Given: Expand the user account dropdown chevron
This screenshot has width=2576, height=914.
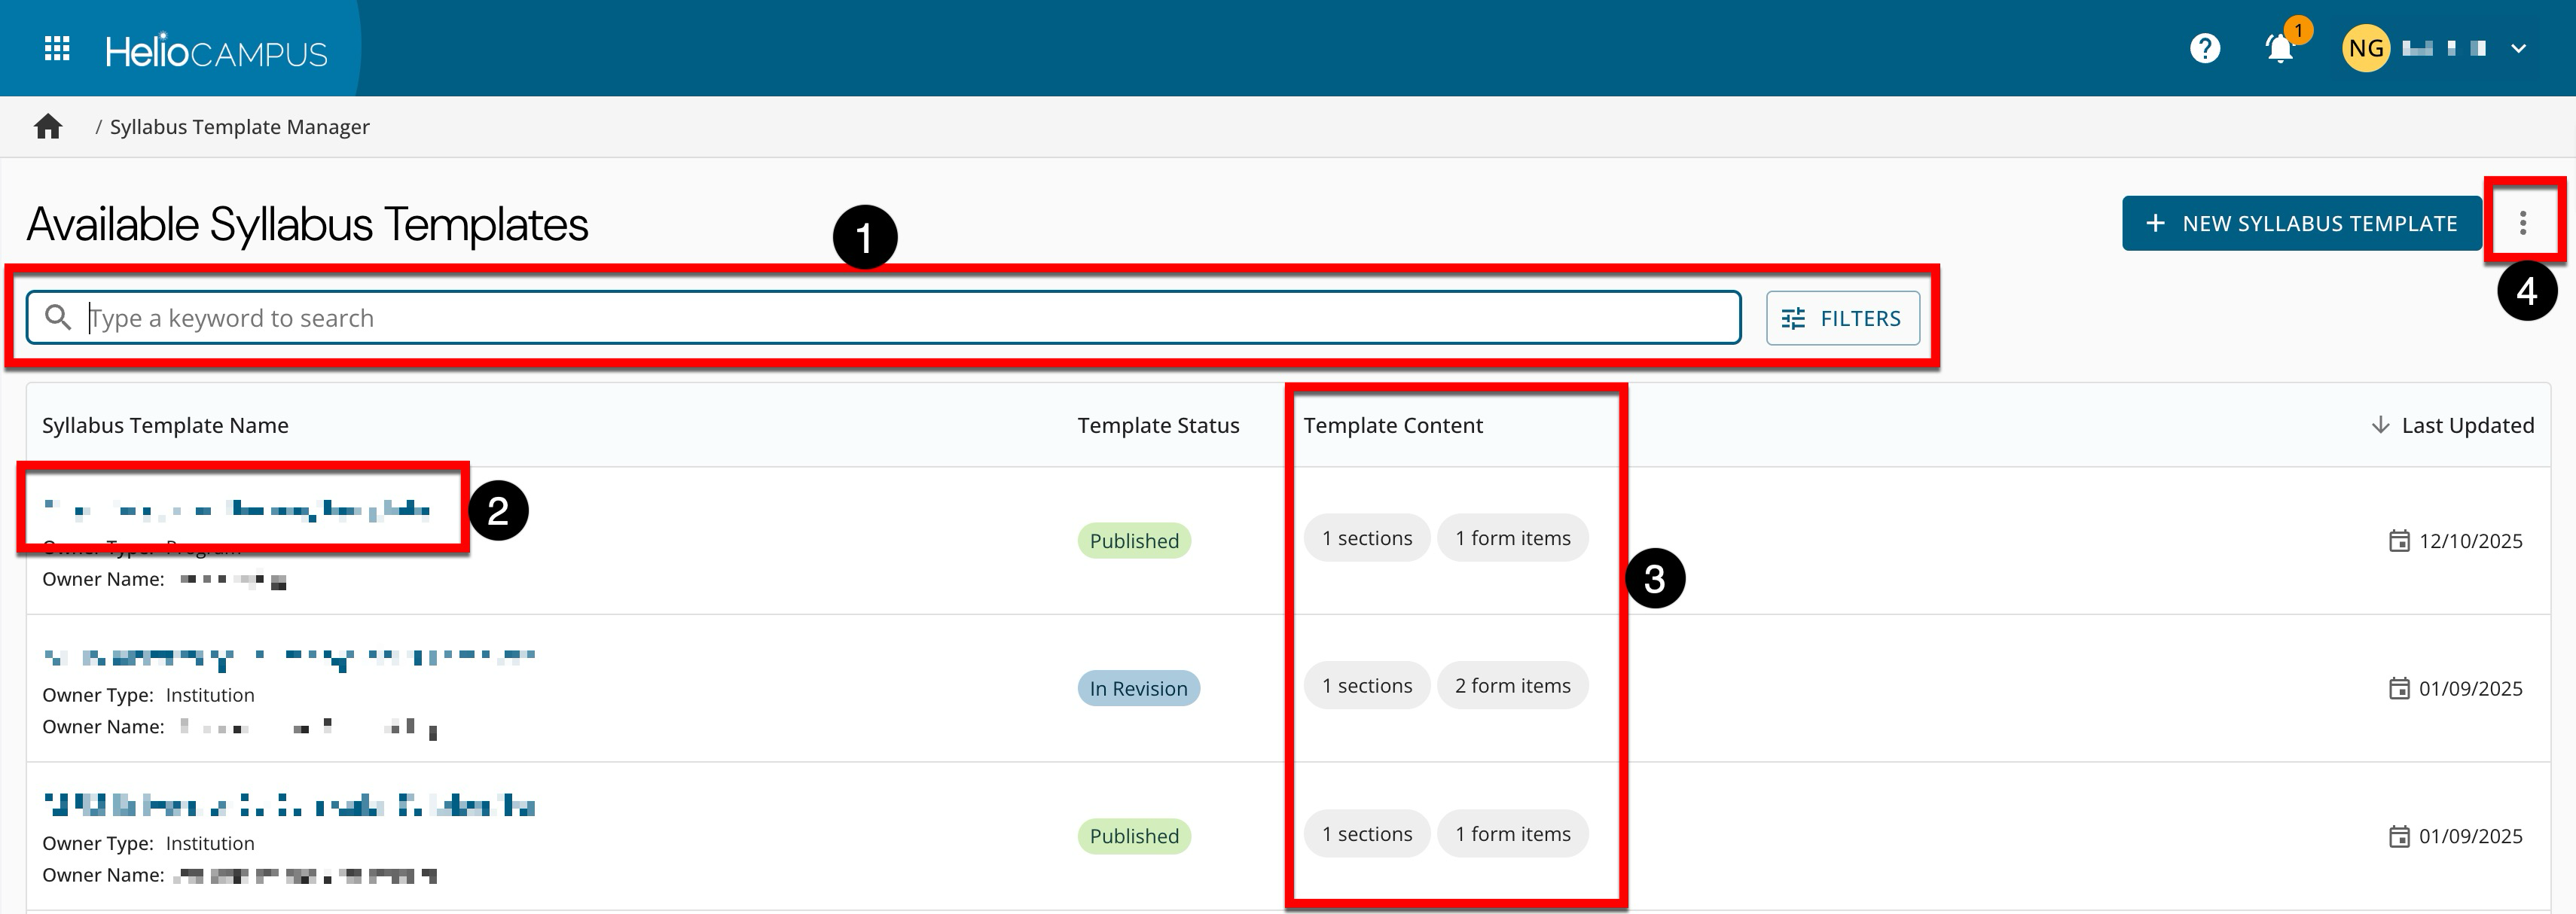Looking at the screenshot, I should 2518,48.
